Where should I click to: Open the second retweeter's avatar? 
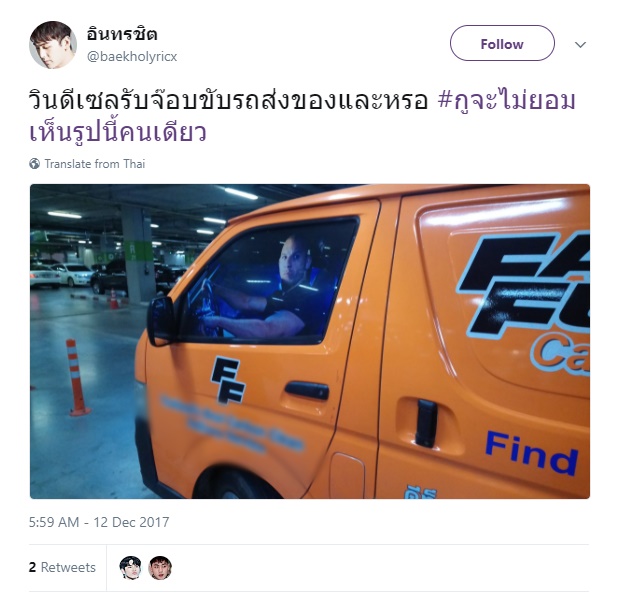(x=160, y=568)
